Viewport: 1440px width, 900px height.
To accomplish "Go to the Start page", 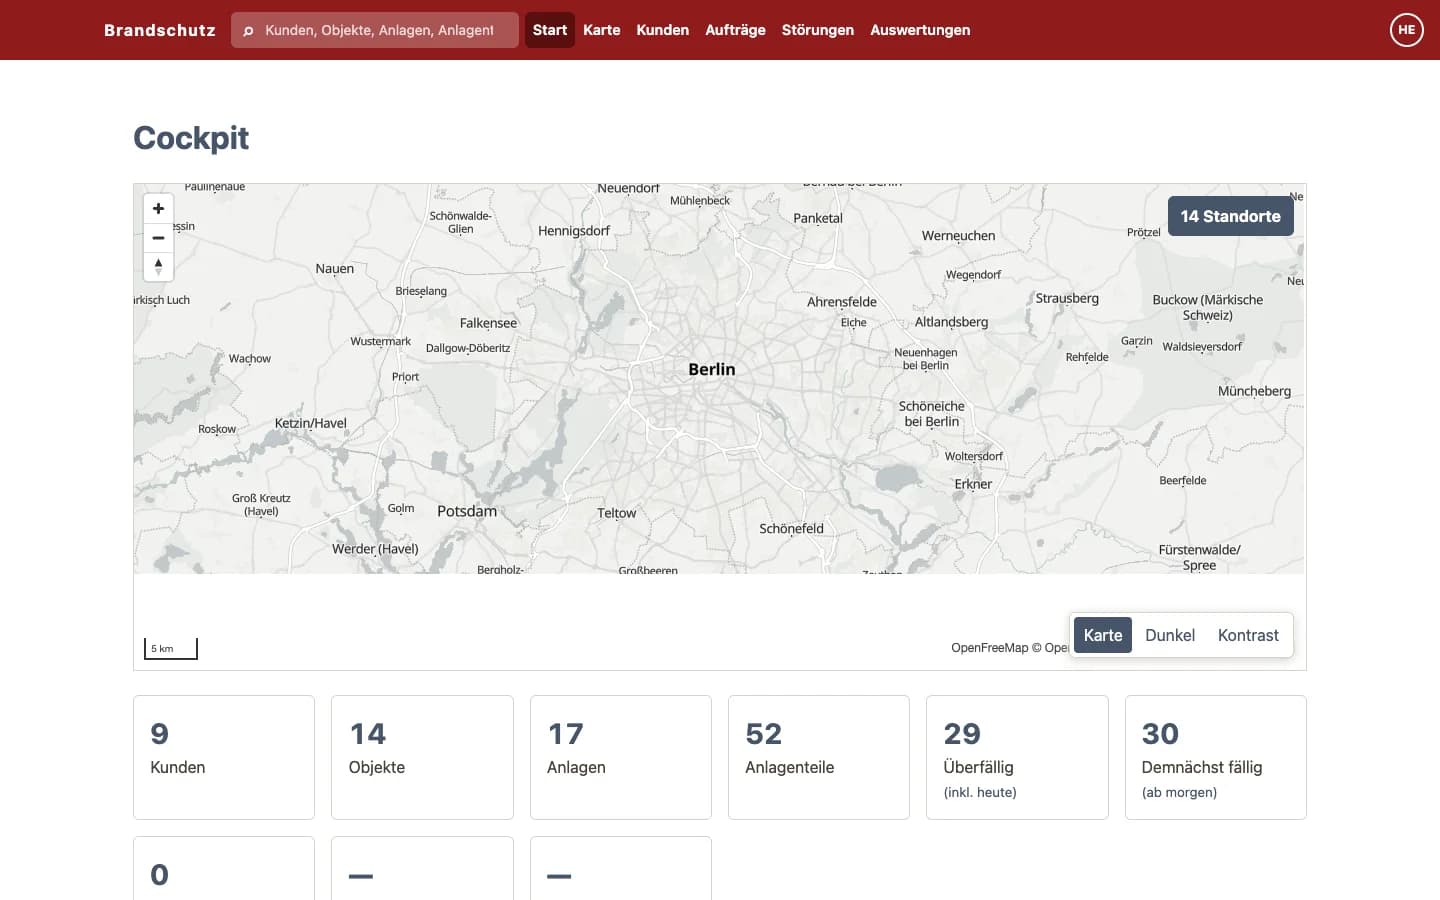I will (550, 30).
